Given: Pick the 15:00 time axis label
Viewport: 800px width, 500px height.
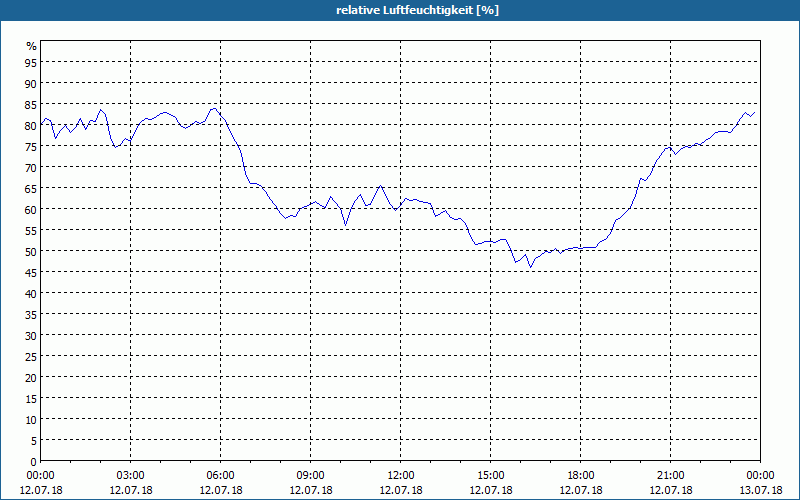Looking at the screenshot, I should pos(490,476).
